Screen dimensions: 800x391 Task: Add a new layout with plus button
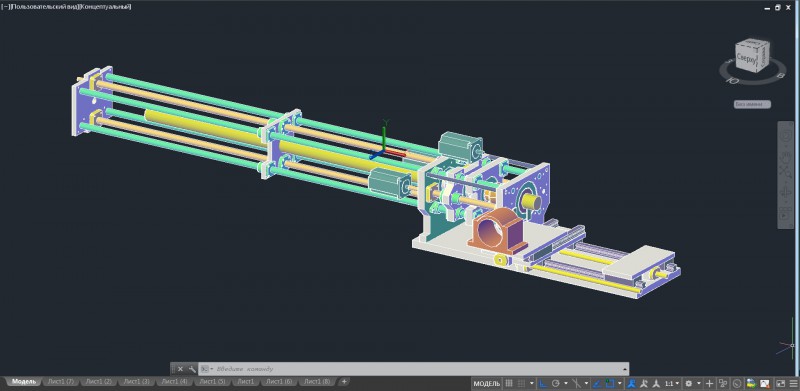pyautogui.click(x=344, y=381)
